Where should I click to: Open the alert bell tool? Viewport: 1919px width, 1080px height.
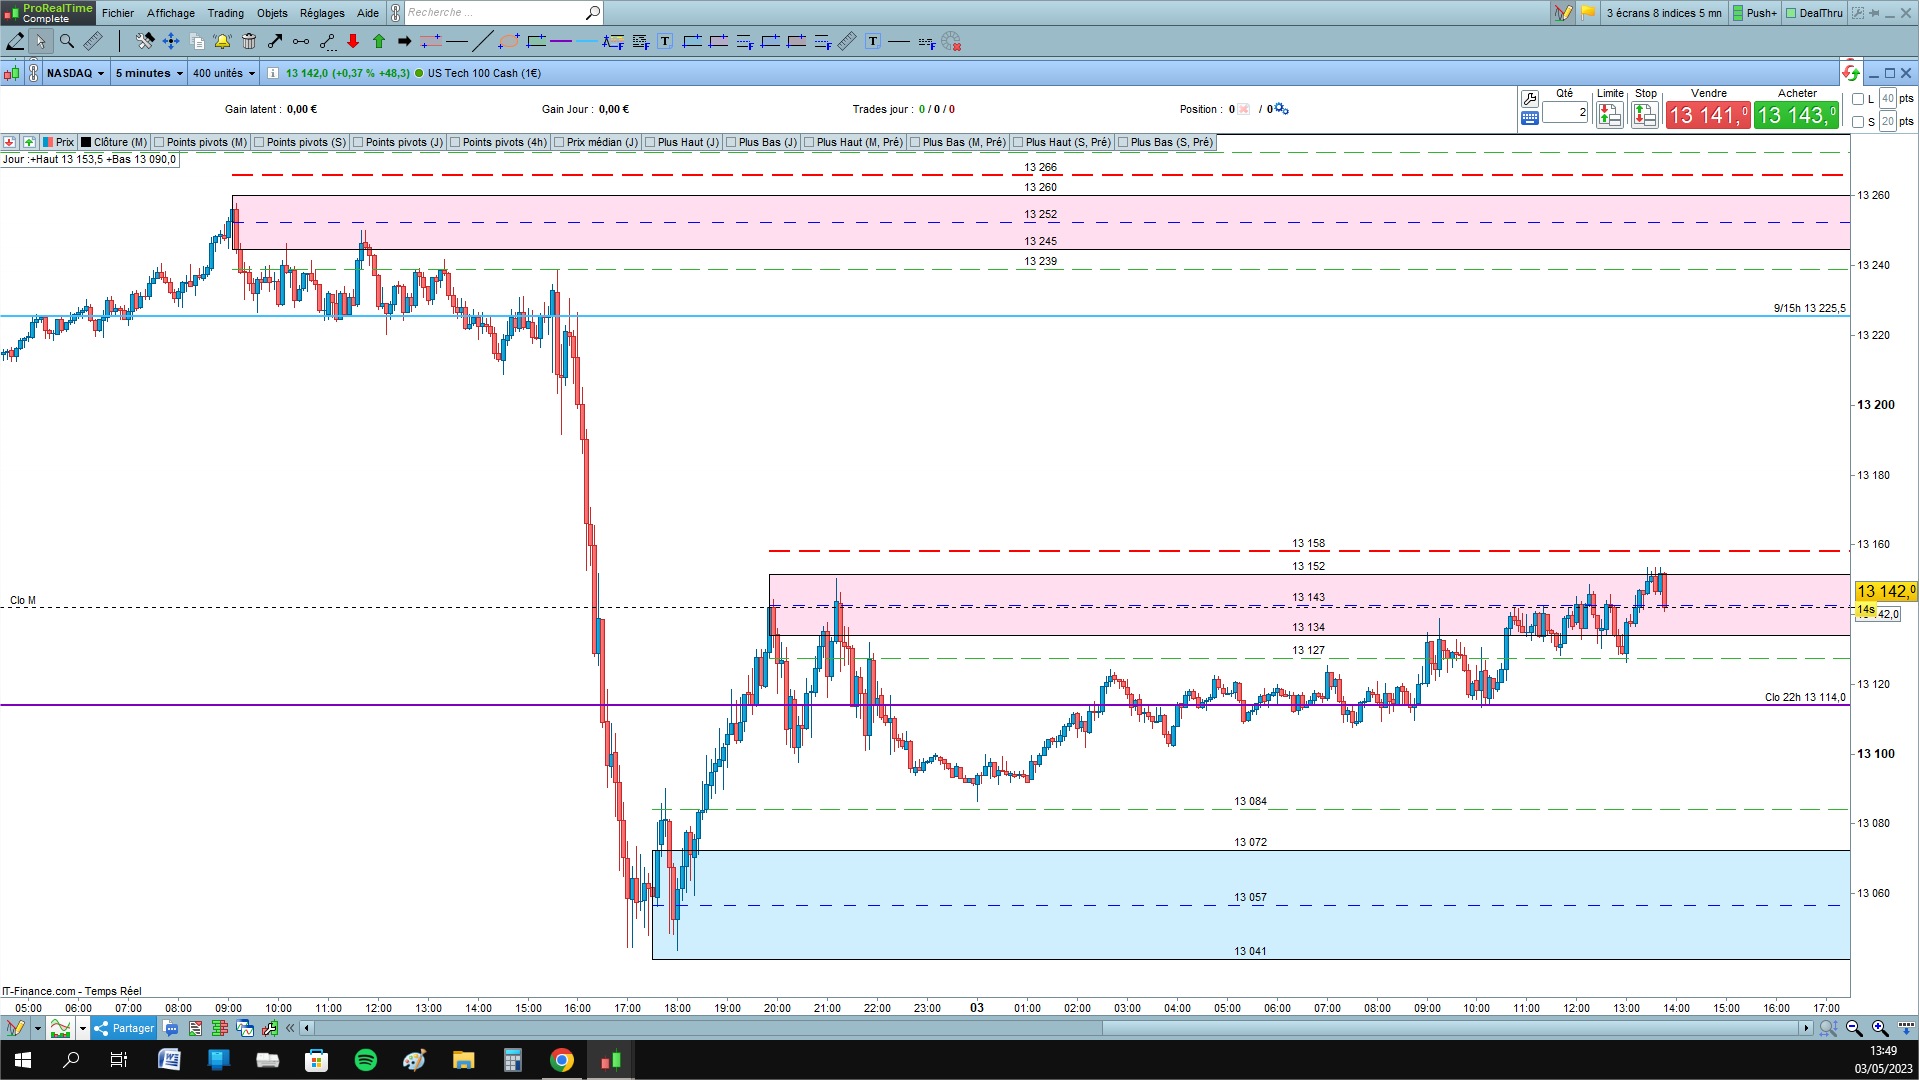pos(222,41)
